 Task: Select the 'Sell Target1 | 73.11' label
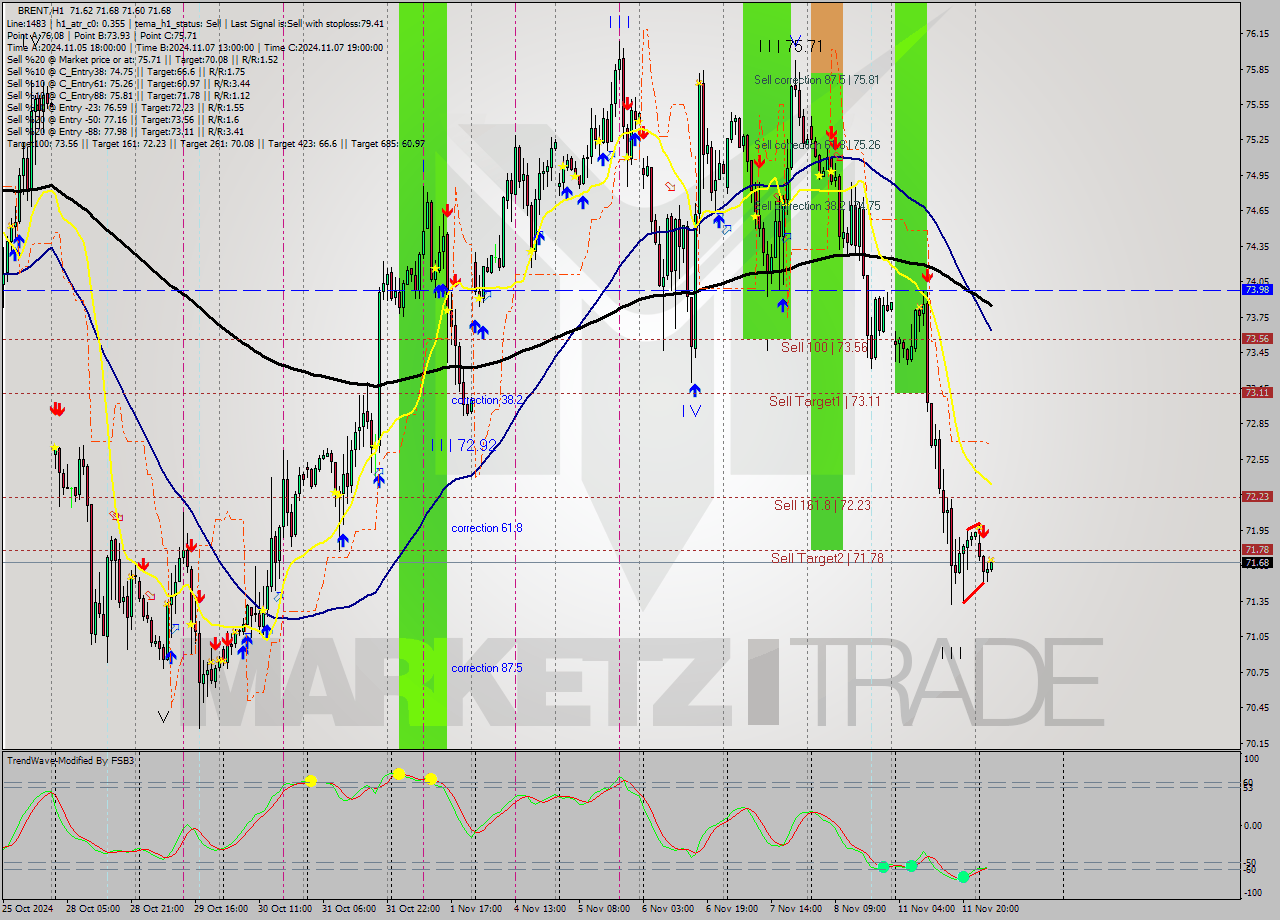click(x=825, y=401)
